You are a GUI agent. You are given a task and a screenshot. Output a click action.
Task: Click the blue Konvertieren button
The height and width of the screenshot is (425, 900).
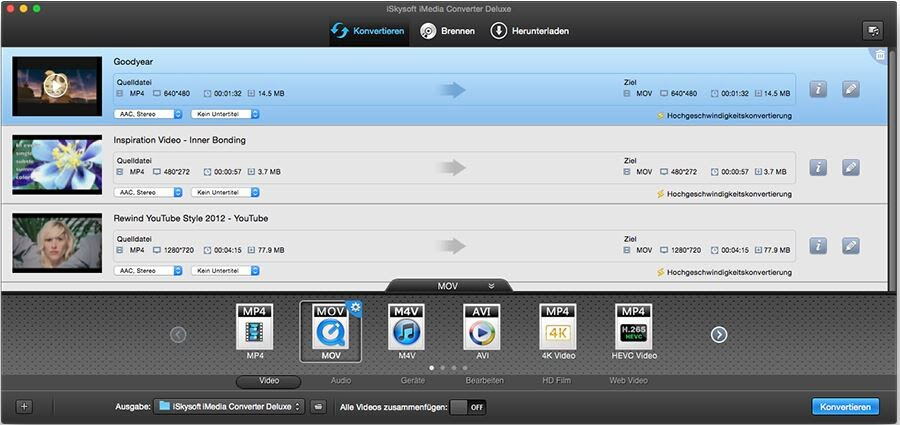pos(845,407)
